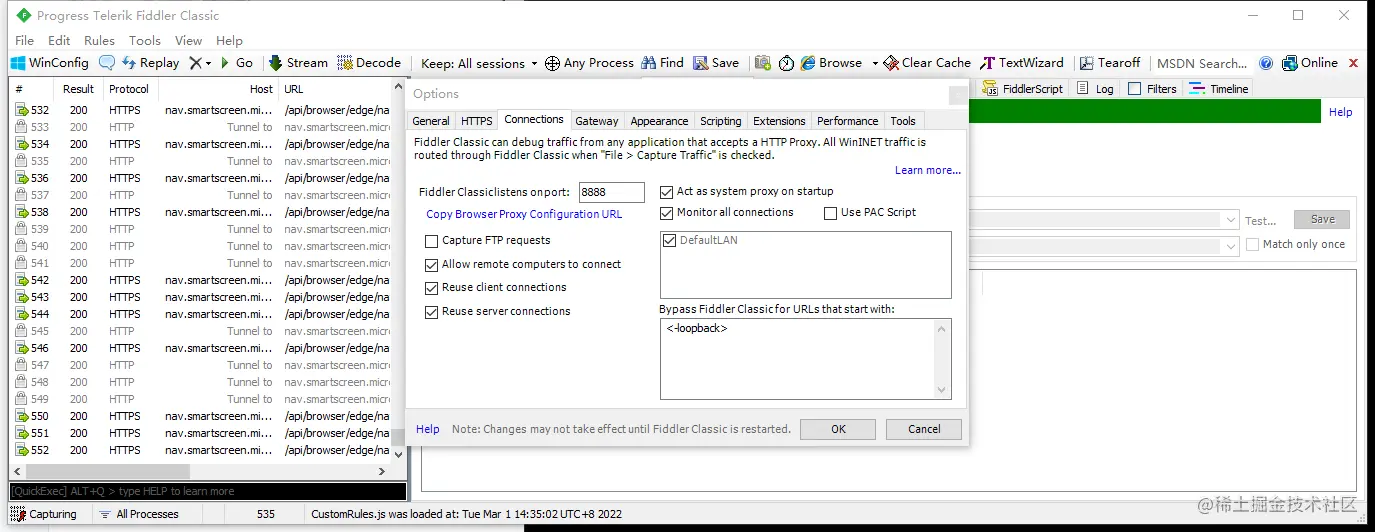Click the Go resume button
The width and height of the screenshot is (1375, 532).
[236, 62]
